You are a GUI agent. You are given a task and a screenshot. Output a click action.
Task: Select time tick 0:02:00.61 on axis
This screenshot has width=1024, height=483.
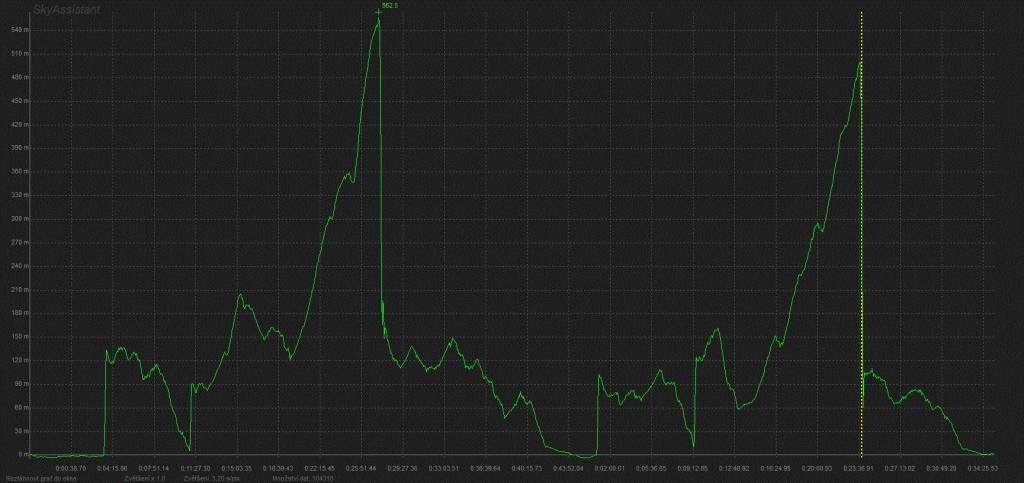coord(609,467)
